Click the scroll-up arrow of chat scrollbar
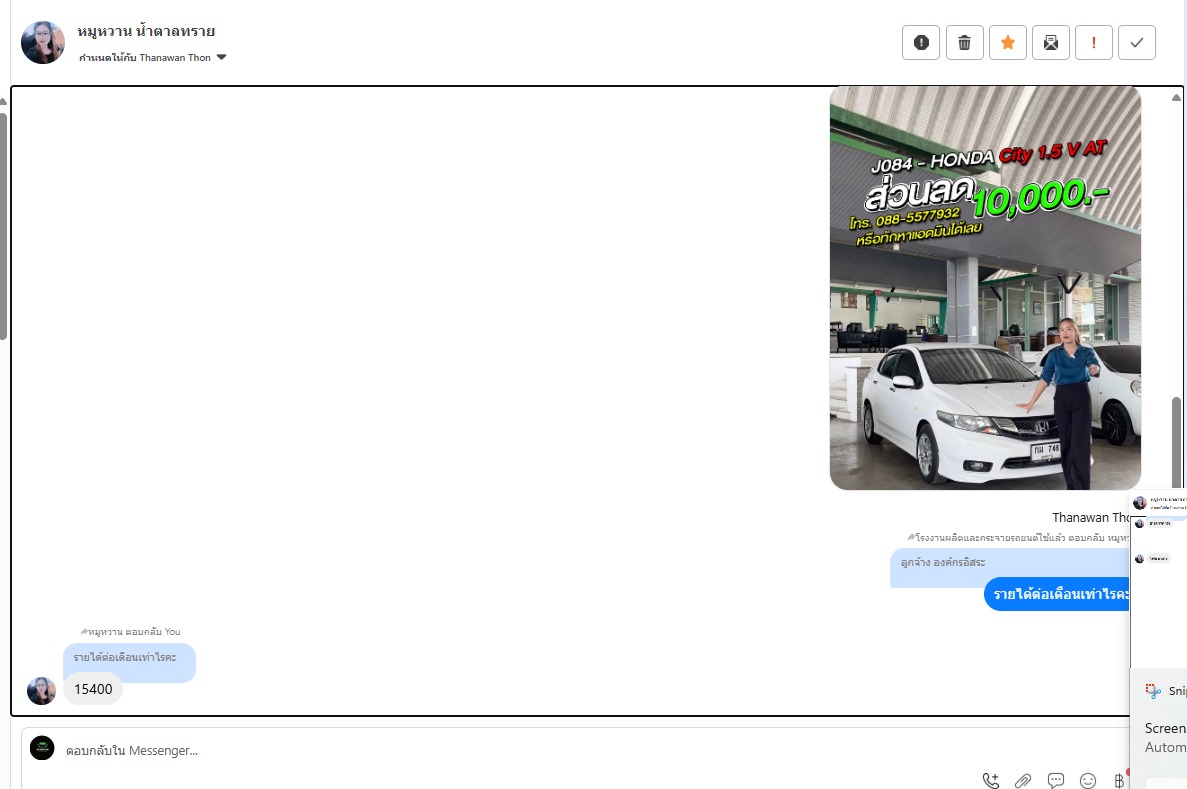Screen dimensions: 1187x789 (1176, 98)
